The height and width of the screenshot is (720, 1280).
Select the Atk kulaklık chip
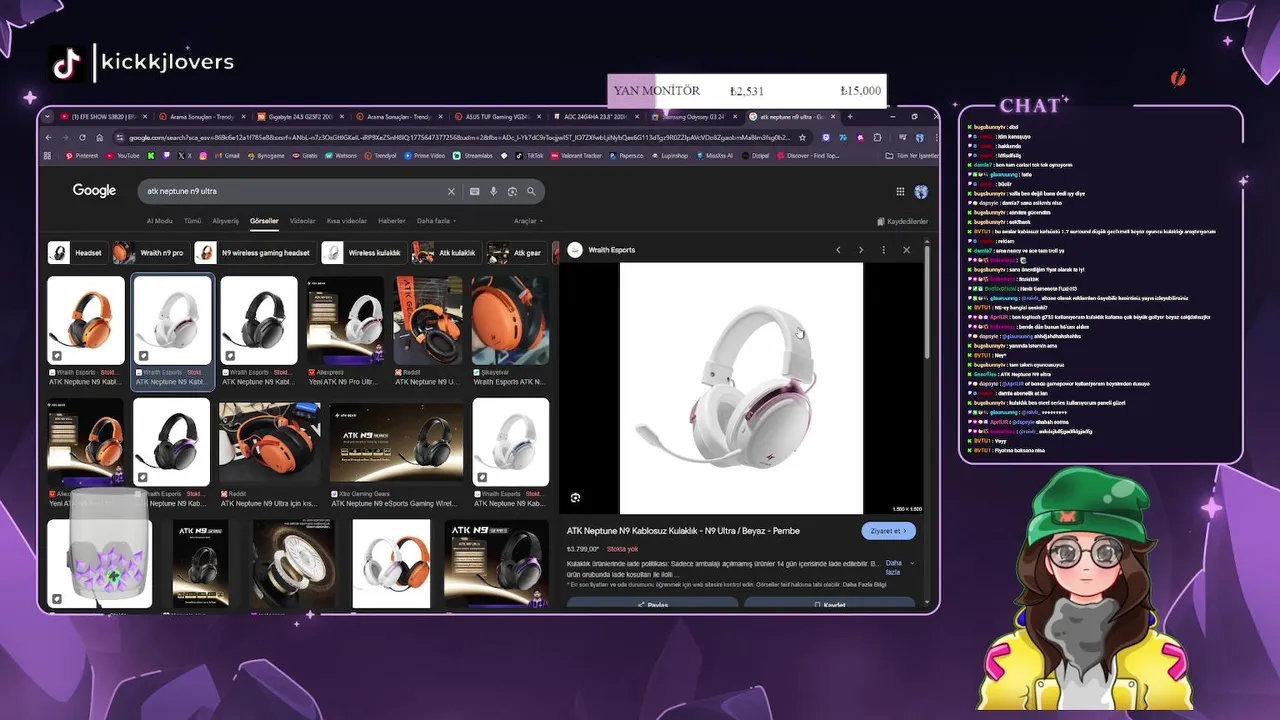click(x=446, y=253)
